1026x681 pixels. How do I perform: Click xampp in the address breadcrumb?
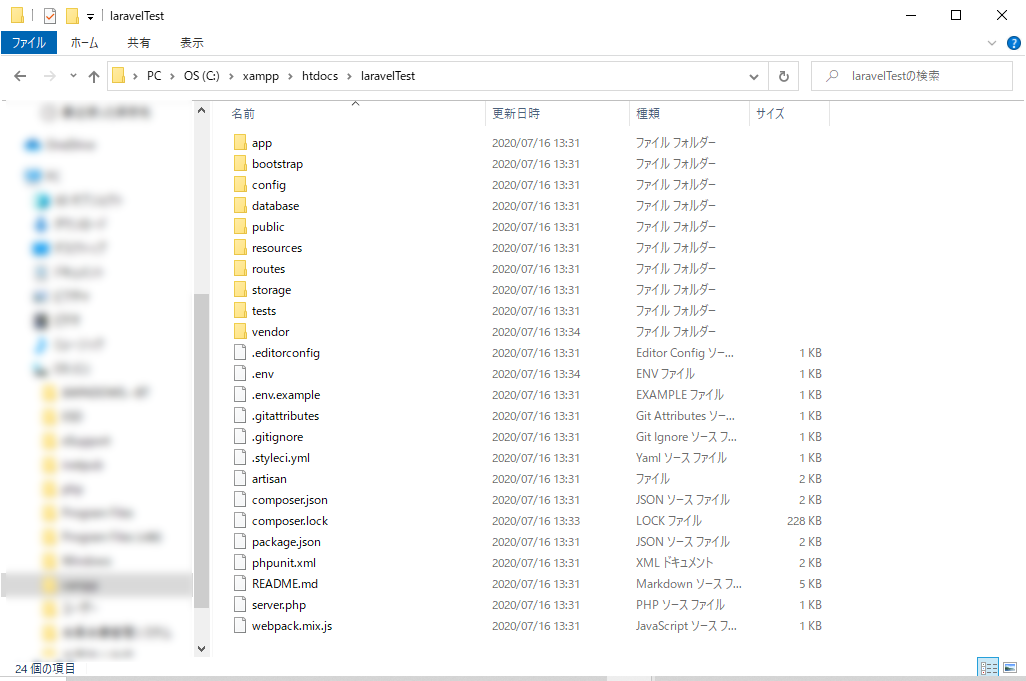click(x=260, y=76)
